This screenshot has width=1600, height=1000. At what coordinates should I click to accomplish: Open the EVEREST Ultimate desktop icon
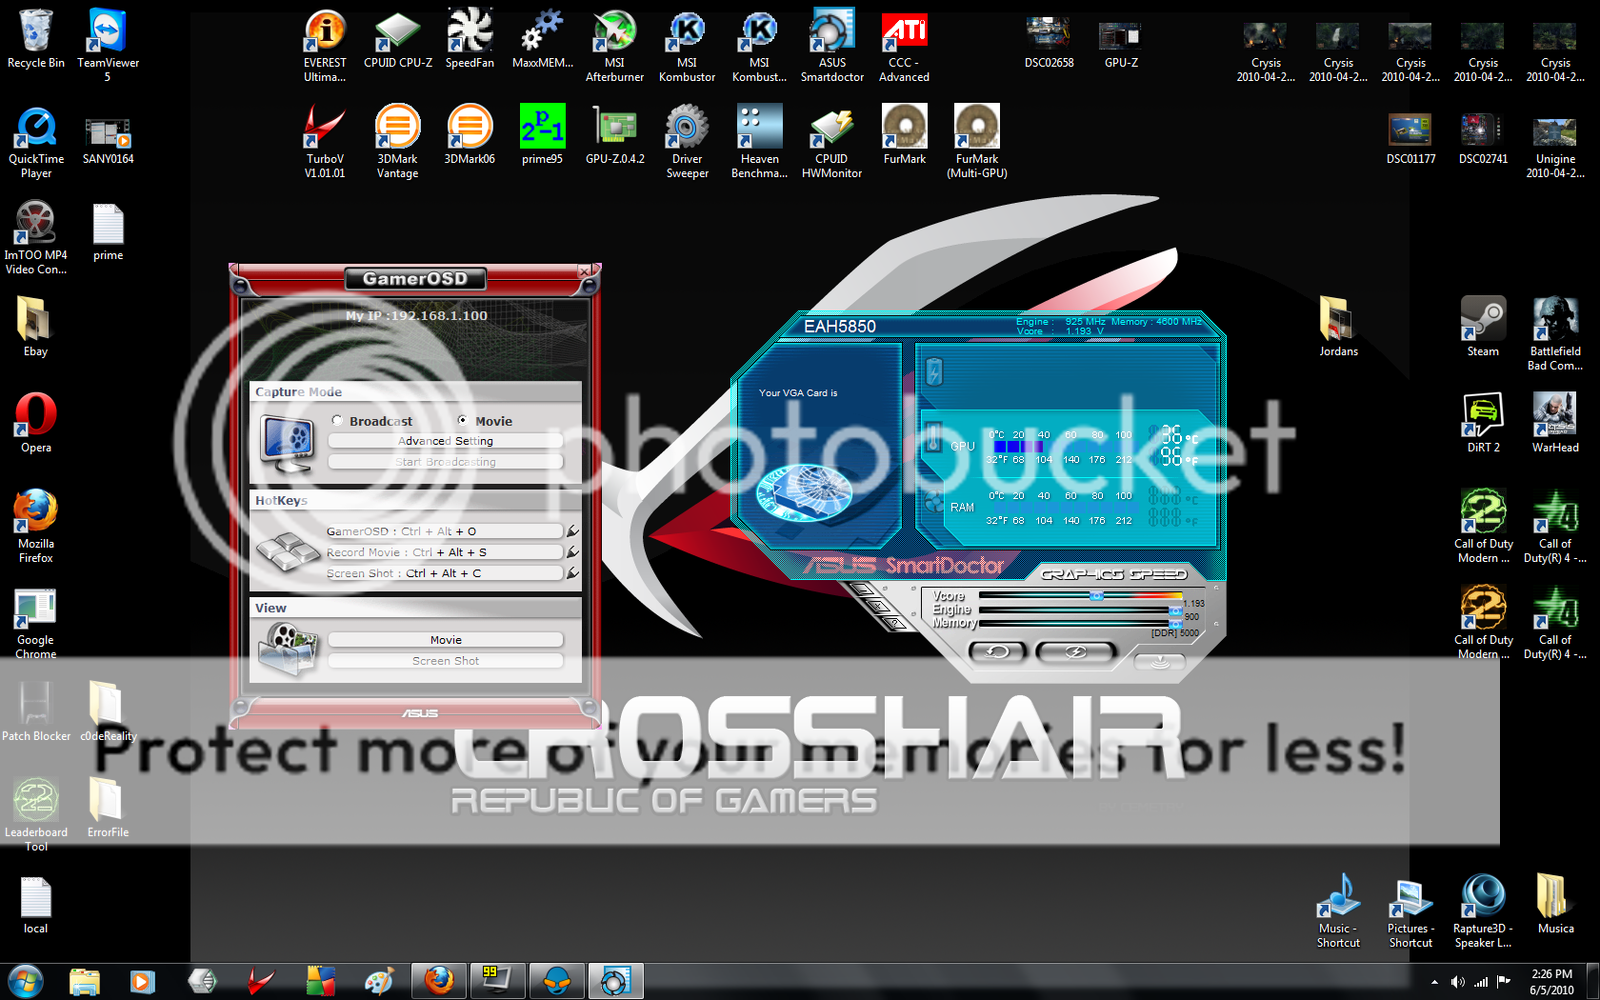pyautogui.click(x=325, y=46)
